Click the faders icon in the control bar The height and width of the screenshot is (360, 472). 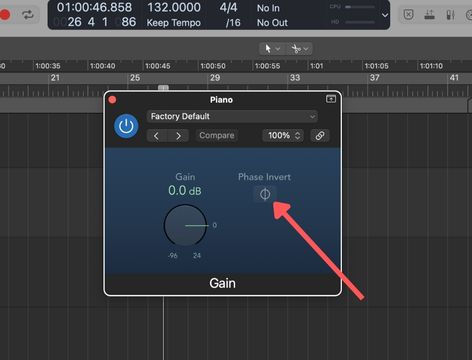pyautogui.click(x=450, y=15)
